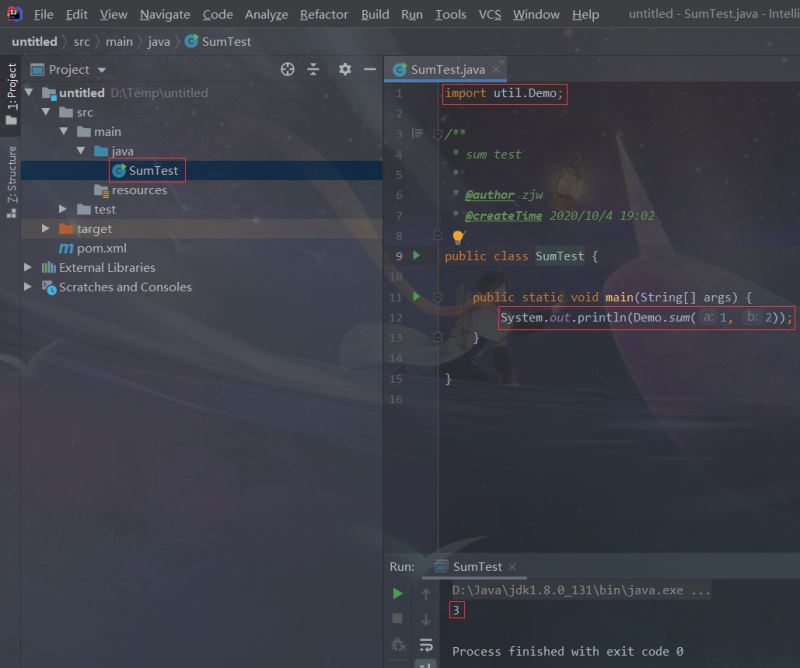Rerun SumTest with green play button

tap(397, 593)
